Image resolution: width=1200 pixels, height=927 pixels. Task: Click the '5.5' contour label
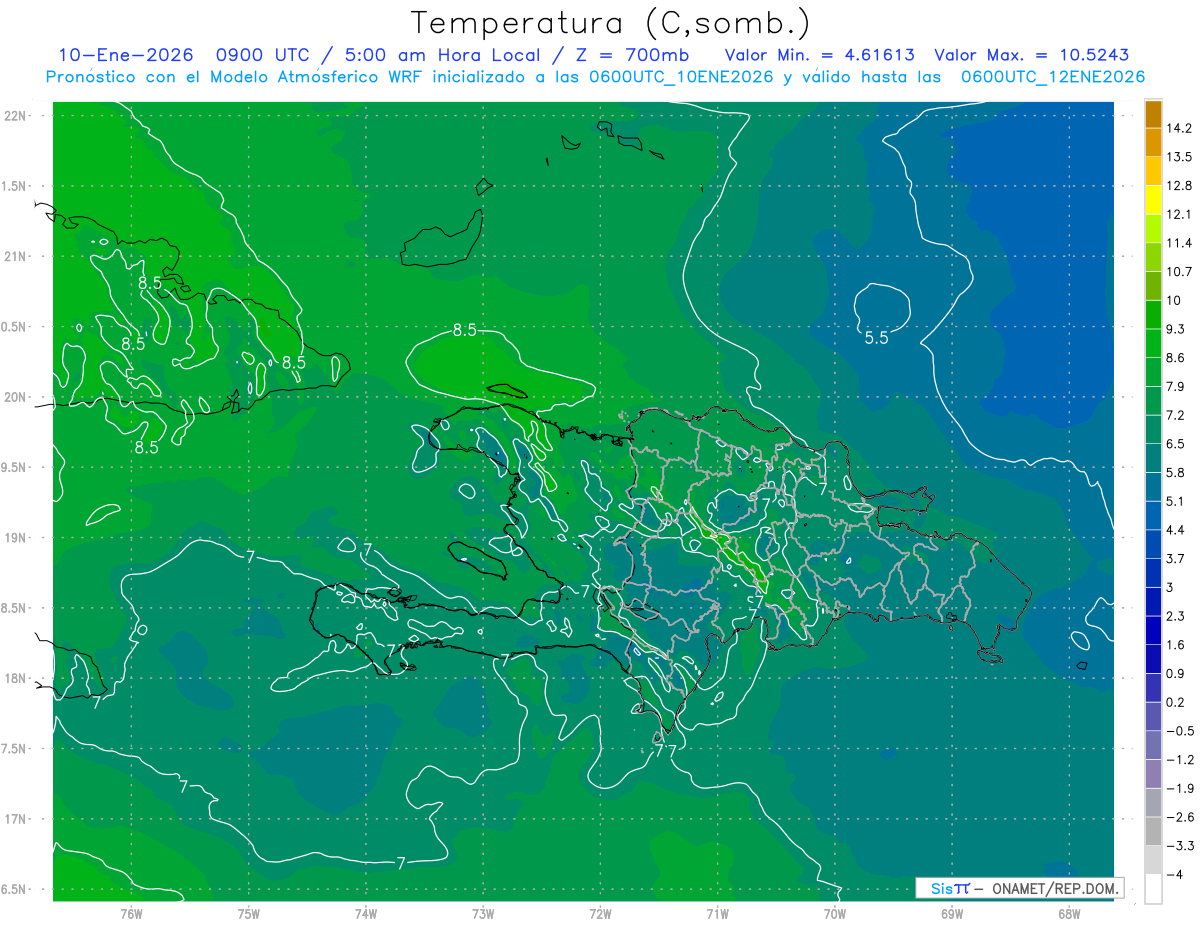tap(876, 338)
